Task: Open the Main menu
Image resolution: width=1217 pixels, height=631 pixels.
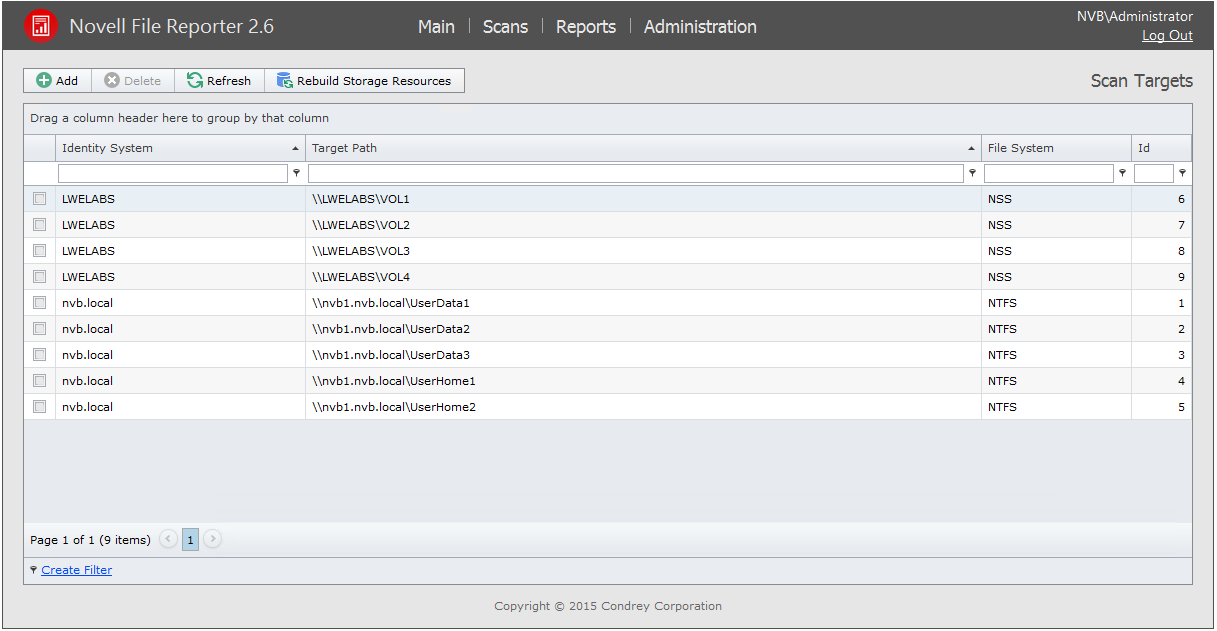Action: click(436, 27)
